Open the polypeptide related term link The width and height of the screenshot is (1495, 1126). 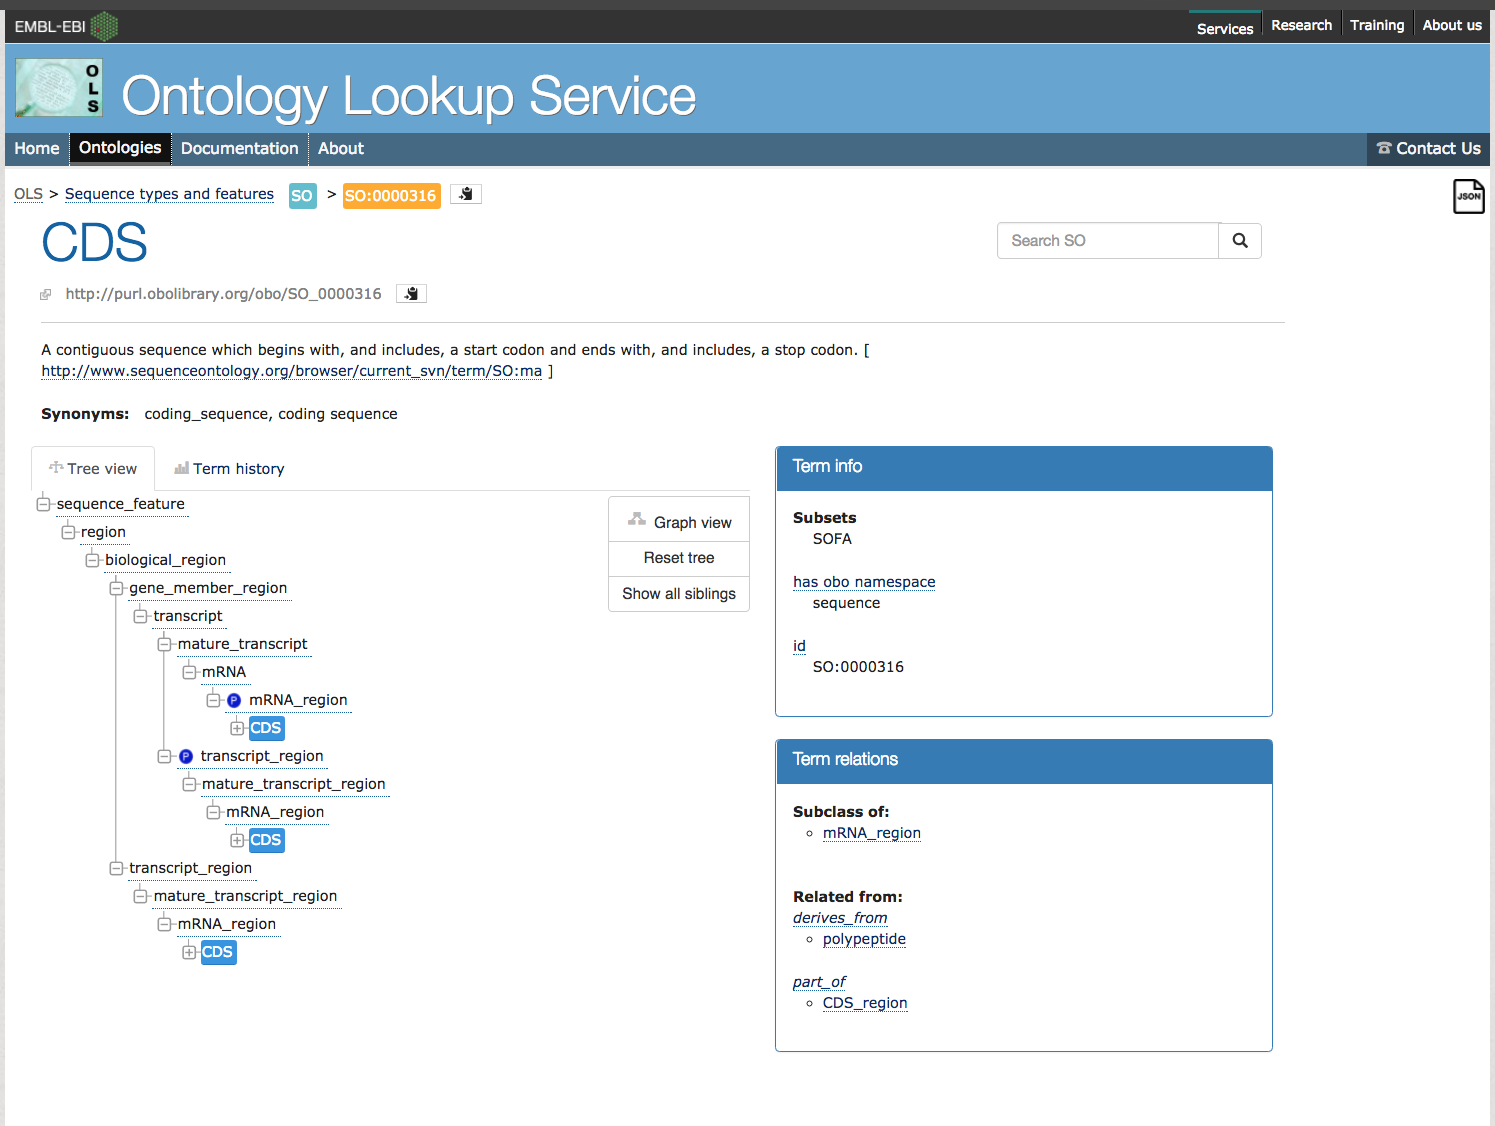point(864,939)
